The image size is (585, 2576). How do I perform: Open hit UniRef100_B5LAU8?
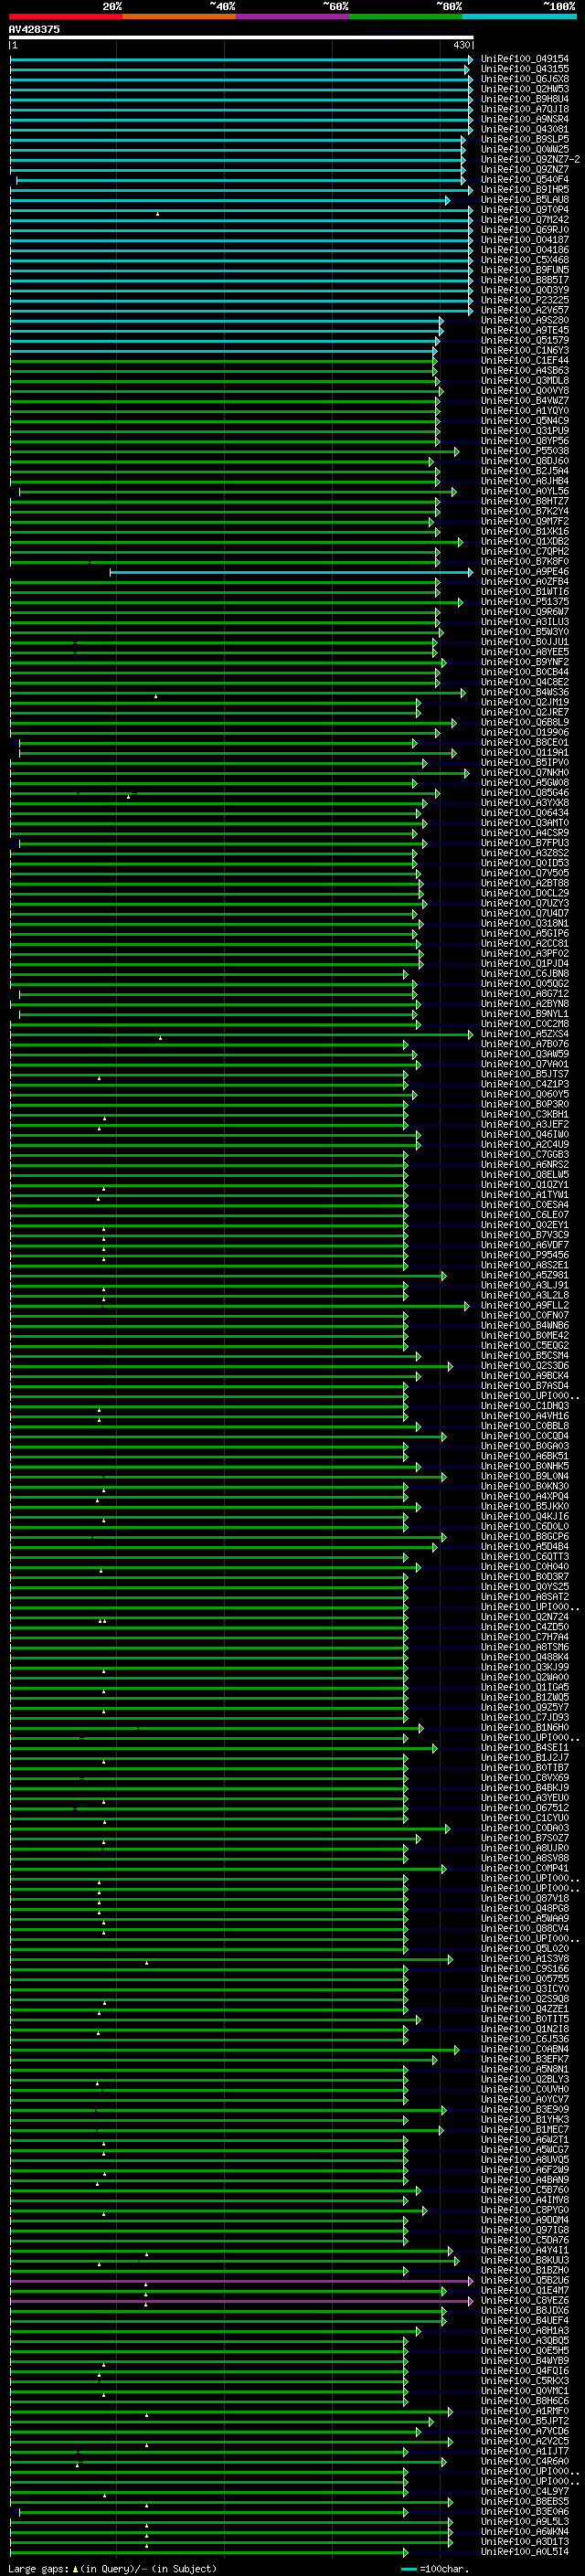coord(525,200)
